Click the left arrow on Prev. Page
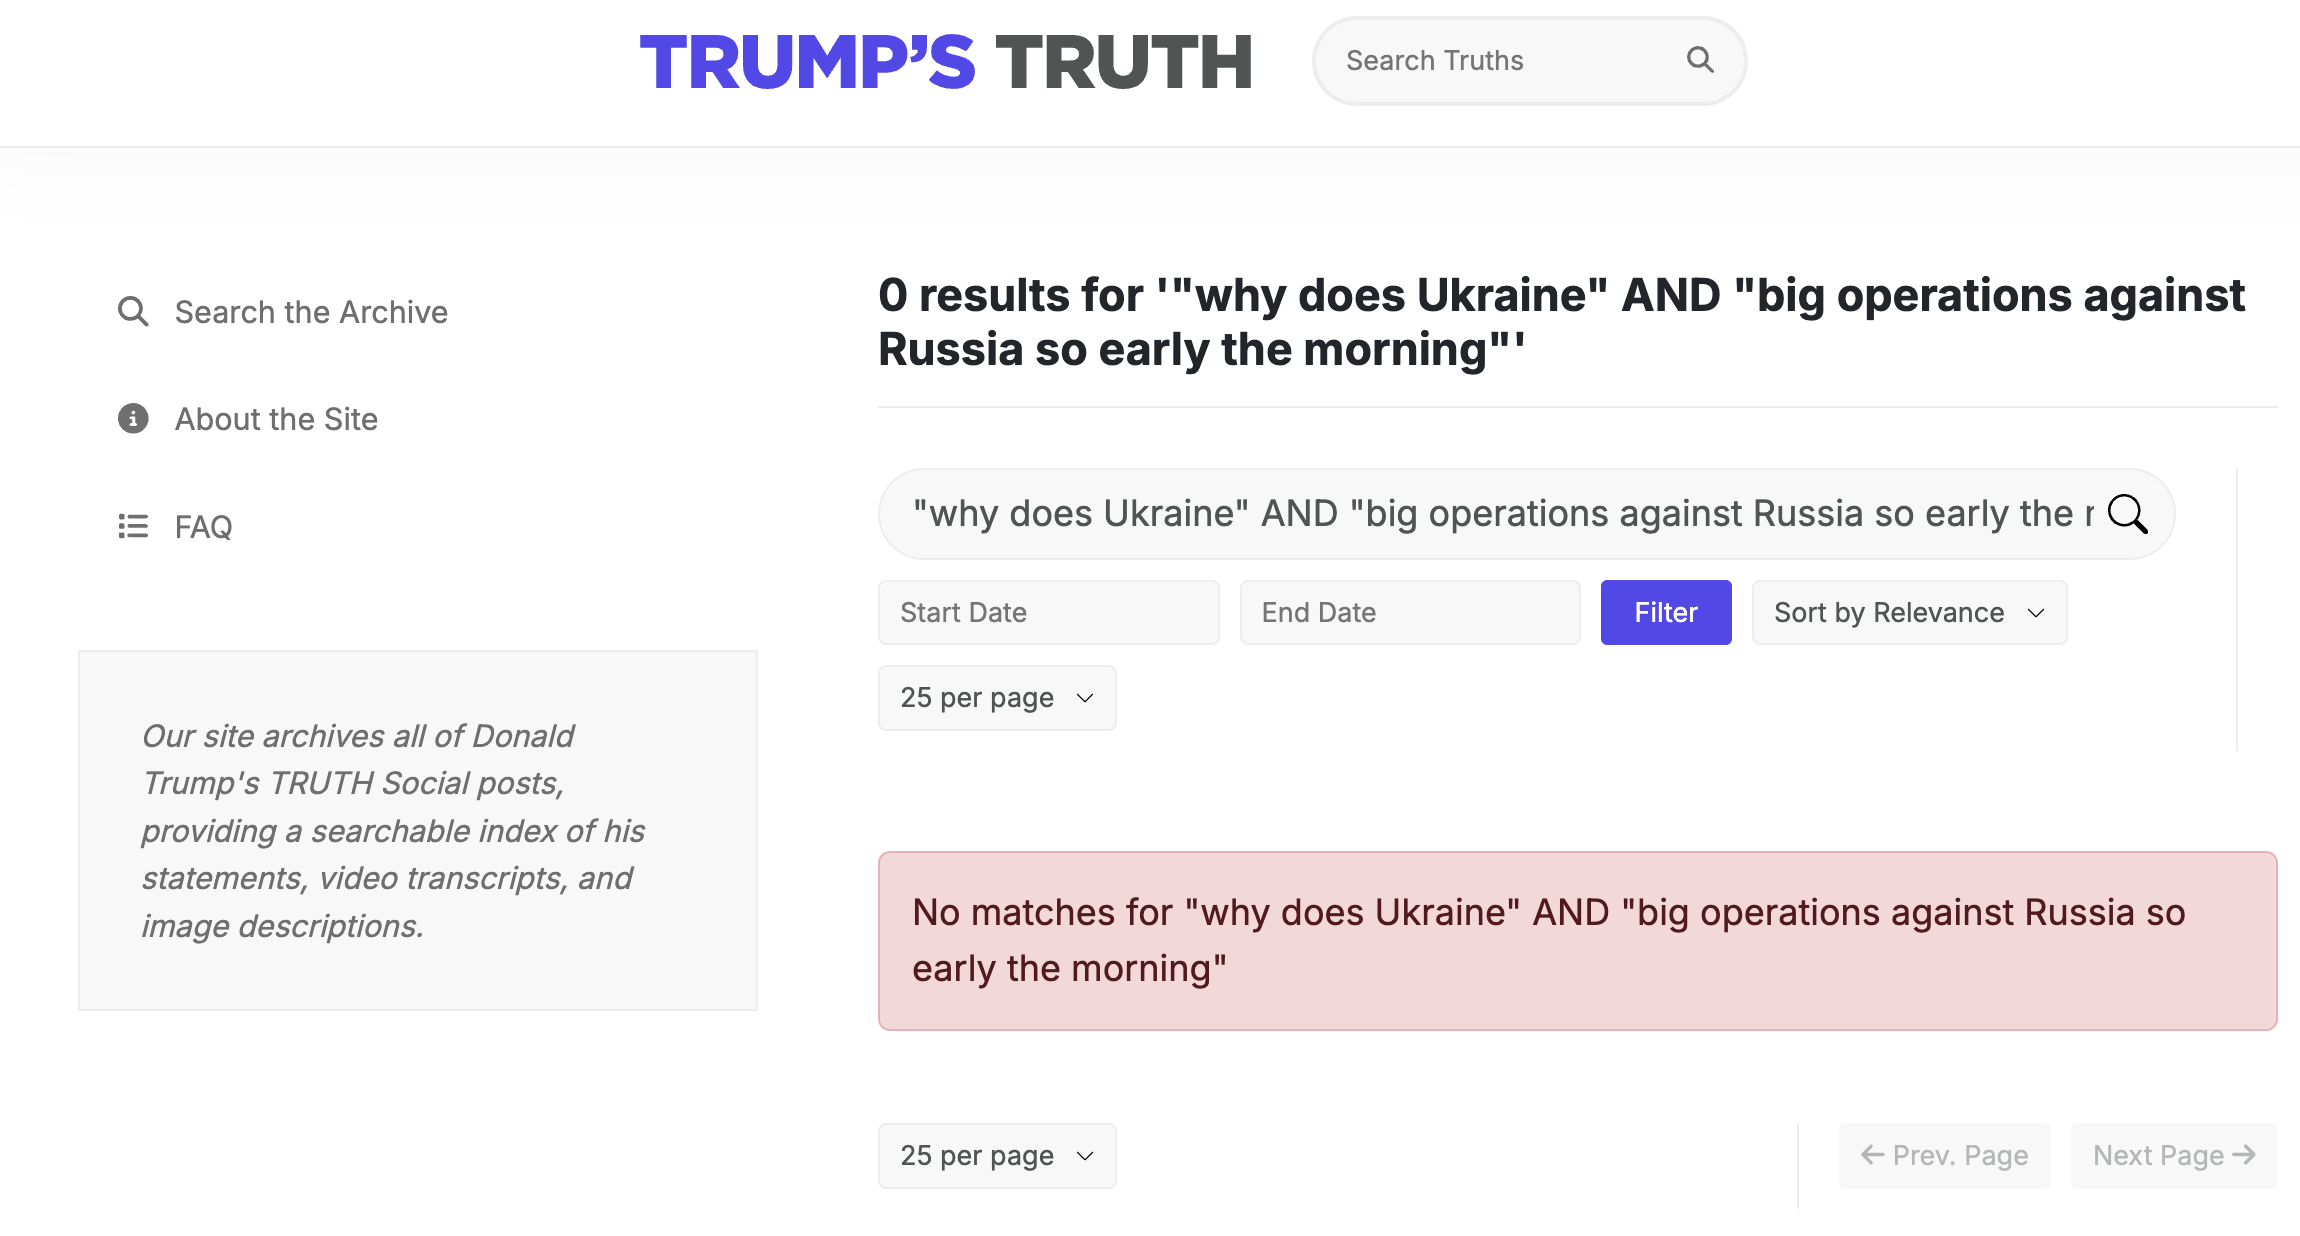Image resolution: width=2300 pixels, height=1236 pixels. tap(1872, 1155)
